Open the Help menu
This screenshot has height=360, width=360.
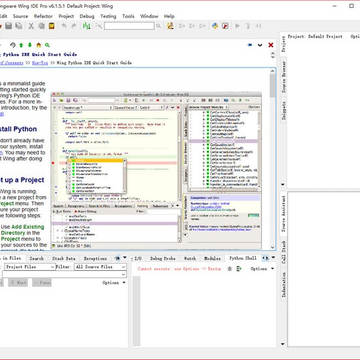[x=169, y=16]
